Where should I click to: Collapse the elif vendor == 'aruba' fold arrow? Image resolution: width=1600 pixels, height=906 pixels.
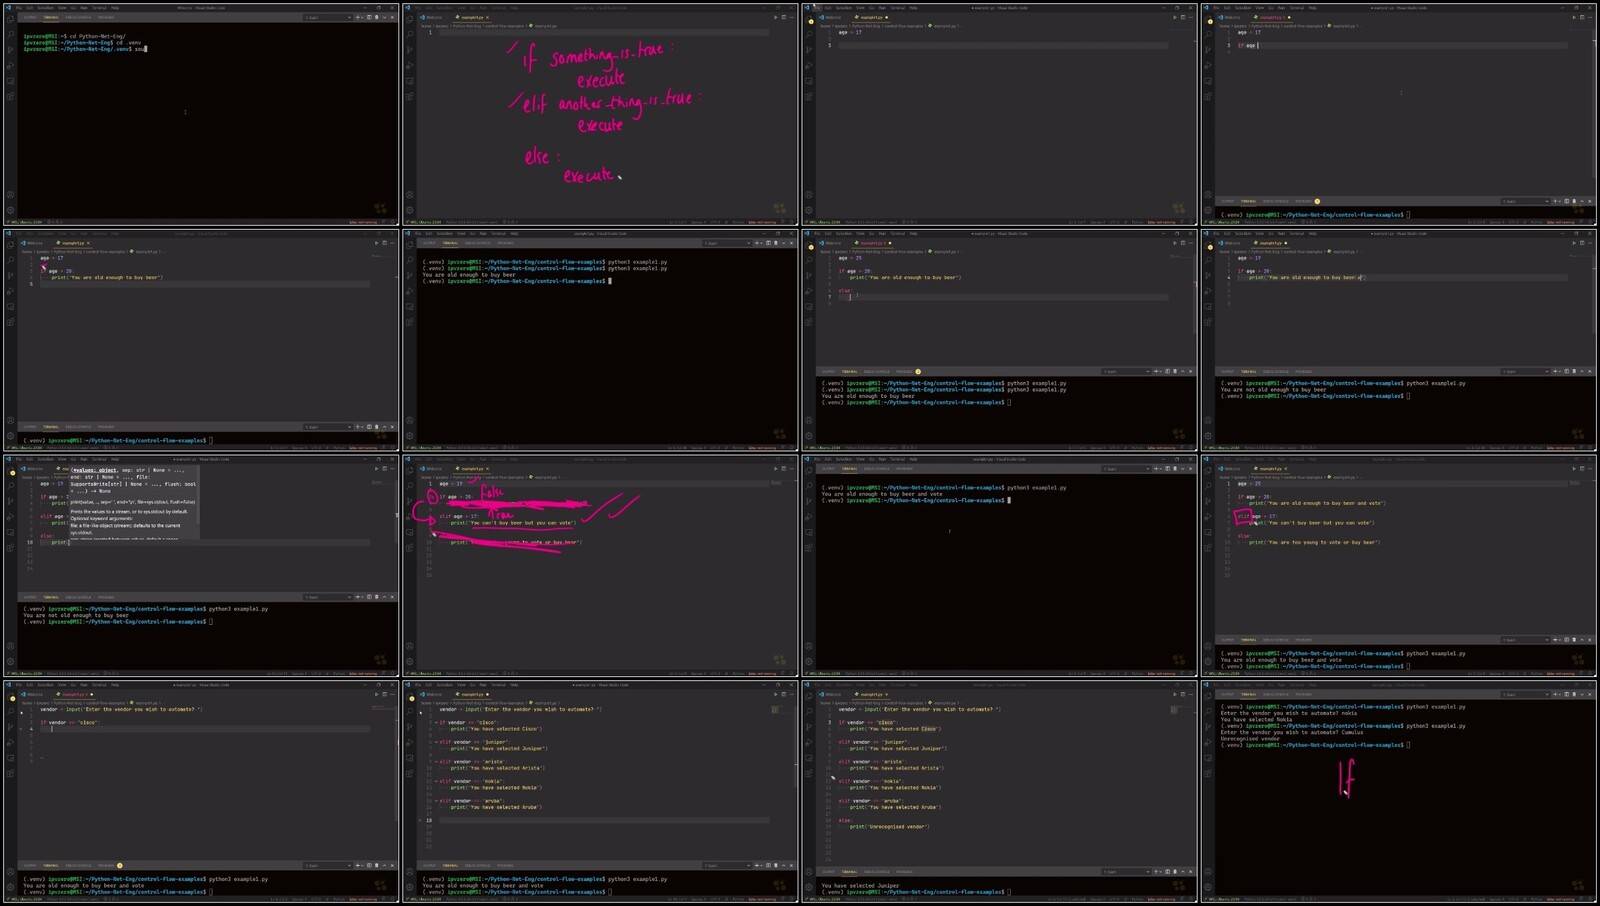point(435,801)
